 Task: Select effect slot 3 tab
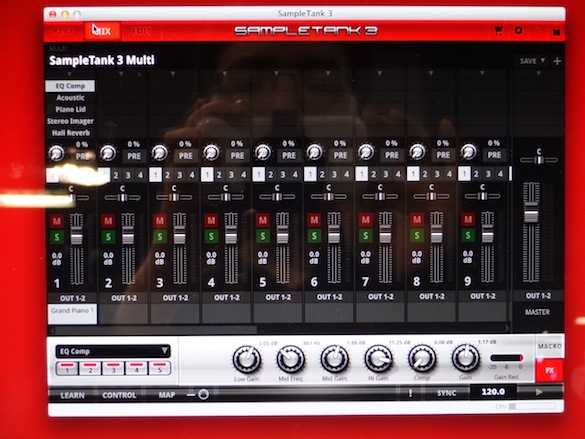tap(113, 368)
